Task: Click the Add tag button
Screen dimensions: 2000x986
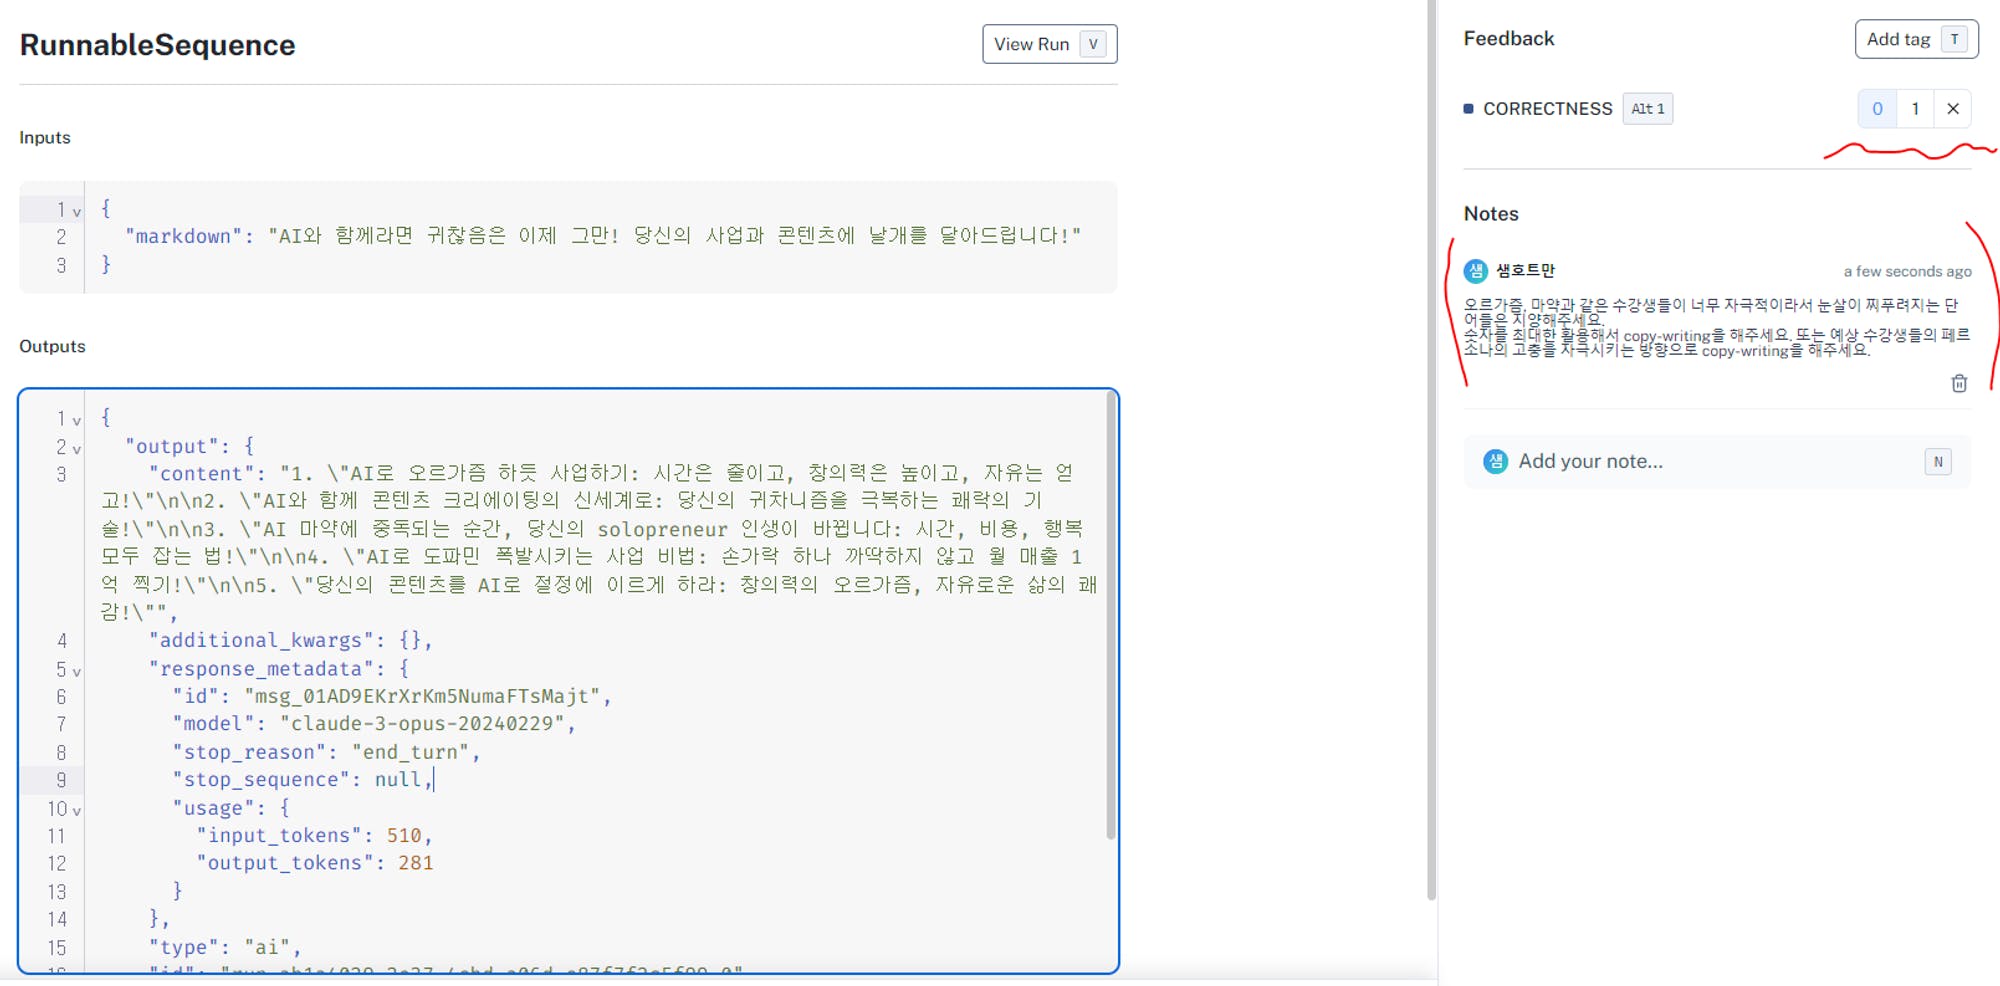Action: click(x=1916, y=39)
